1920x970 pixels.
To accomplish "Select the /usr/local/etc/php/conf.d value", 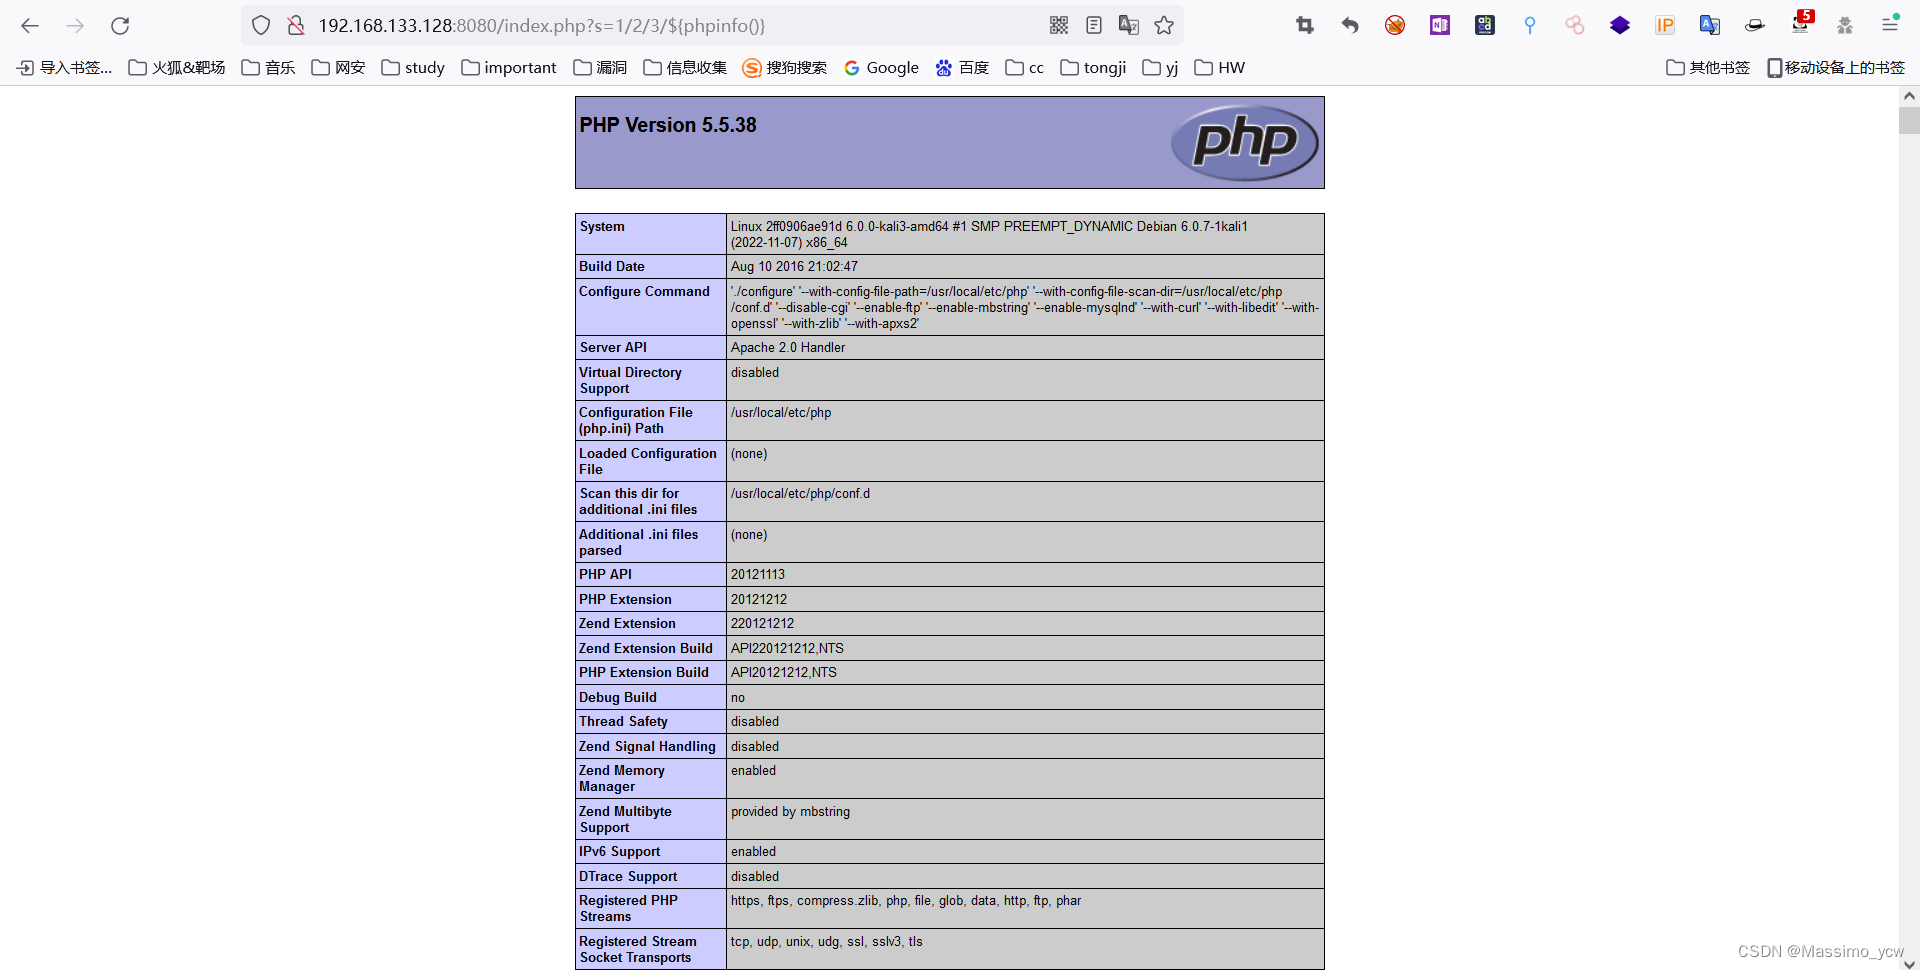I will tap(800, 494).
